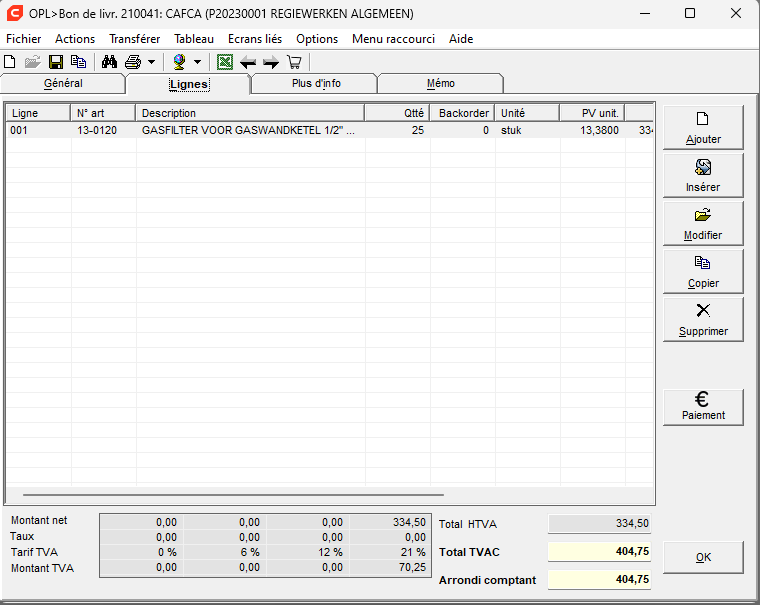Click the binoculars Search icon
This screenshot has height=605, width=760.
pyautogui.click(x=110, y=62)
